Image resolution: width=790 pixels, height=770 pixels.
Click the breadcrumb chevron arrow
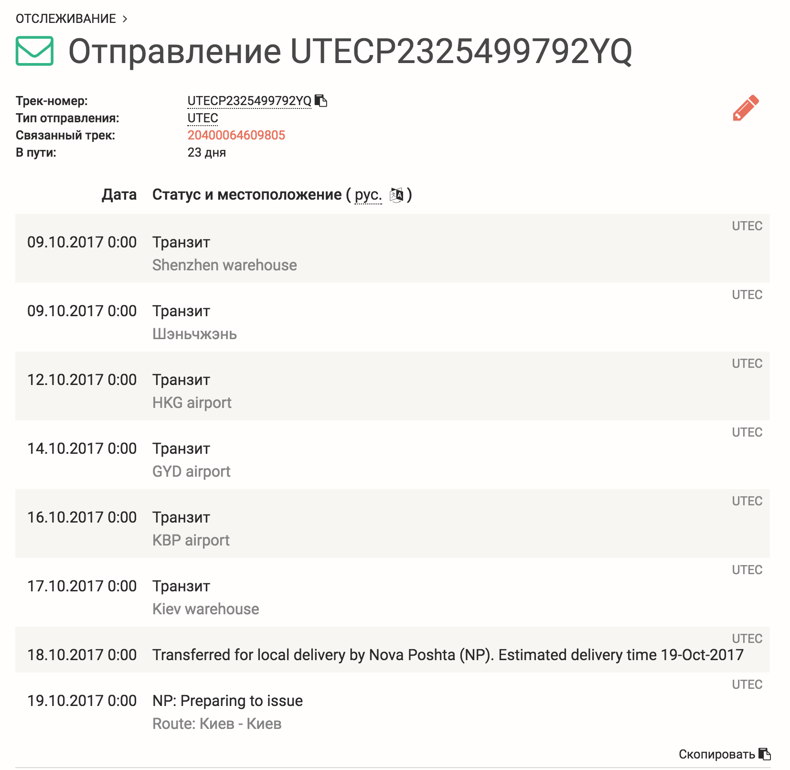click(125, 18)
